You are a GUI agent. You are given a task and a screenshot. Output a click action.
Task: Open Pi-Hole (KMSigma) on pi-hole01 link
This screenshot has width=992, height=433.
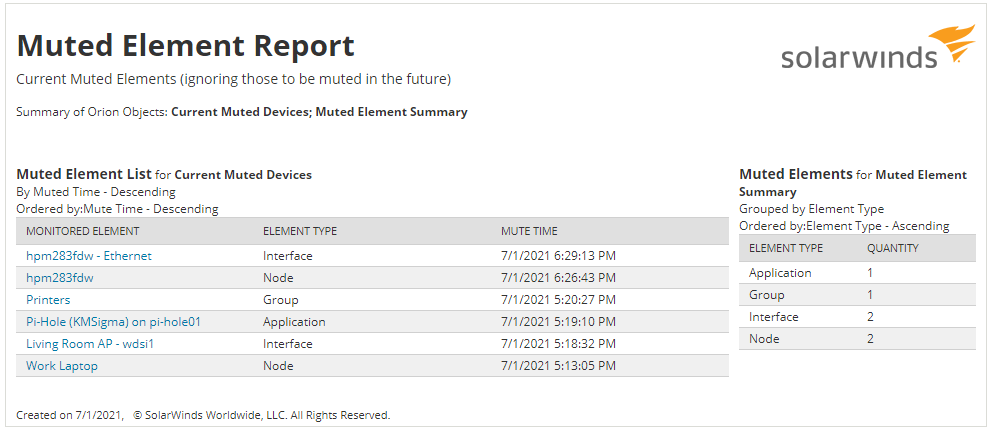point(113,322)
